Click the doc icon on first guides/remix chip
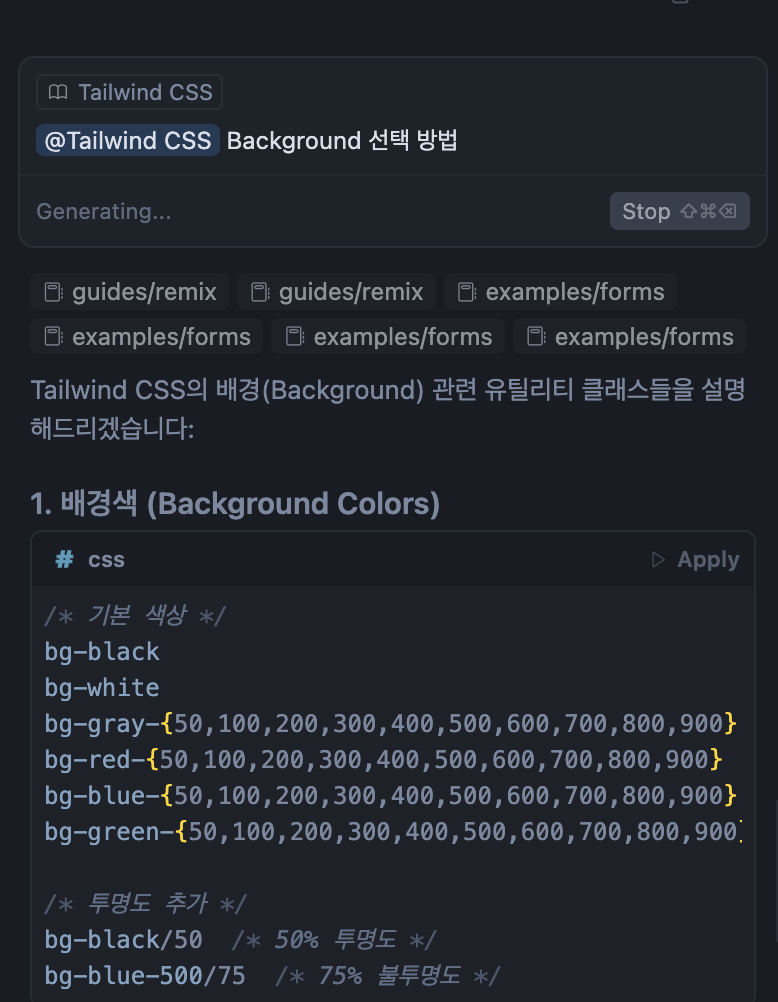 point(53,293)
